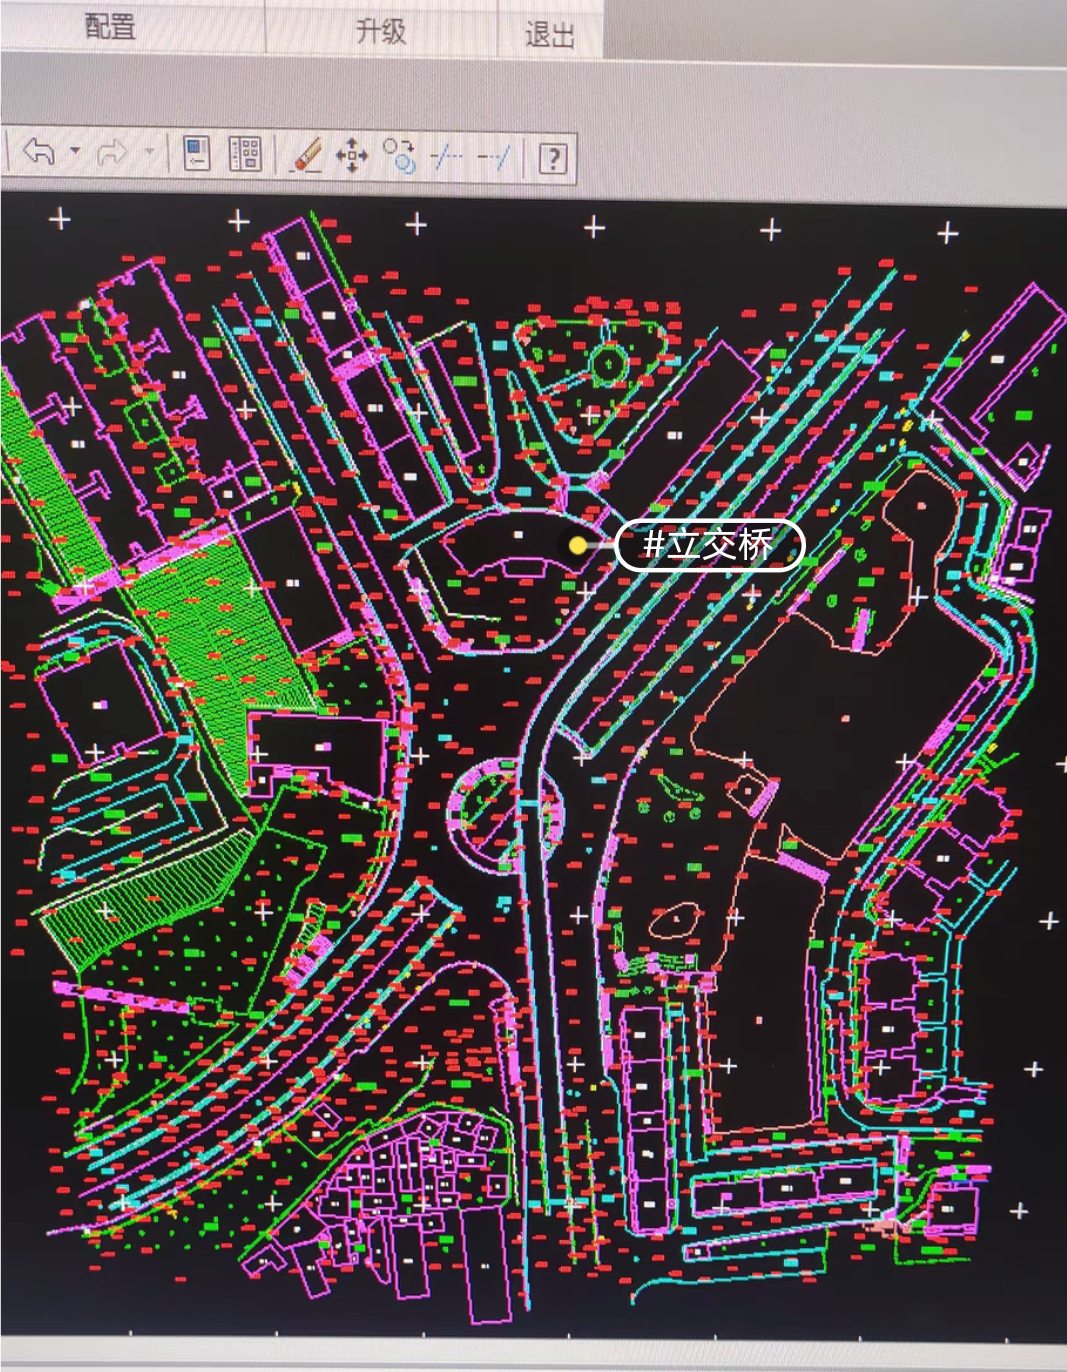Open Help question mark icon

click(x=553, y=158)
